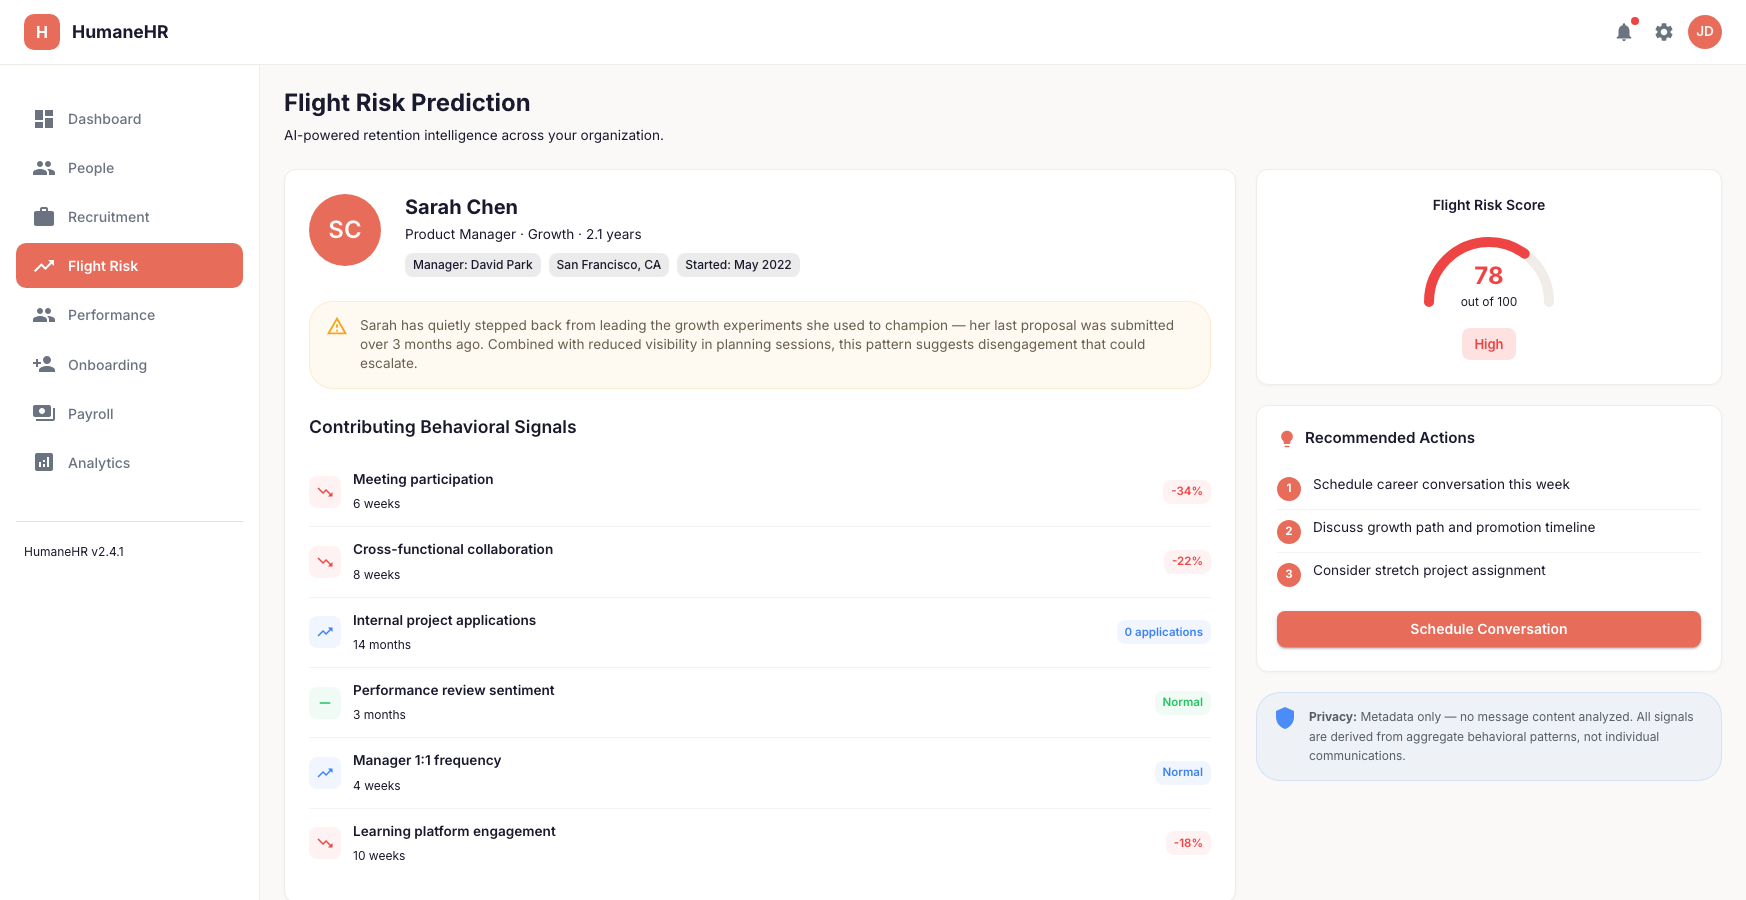Click the 78 flight risk gauge
The width and height of the screenshot is (1746, 900).
[1488, 273]
